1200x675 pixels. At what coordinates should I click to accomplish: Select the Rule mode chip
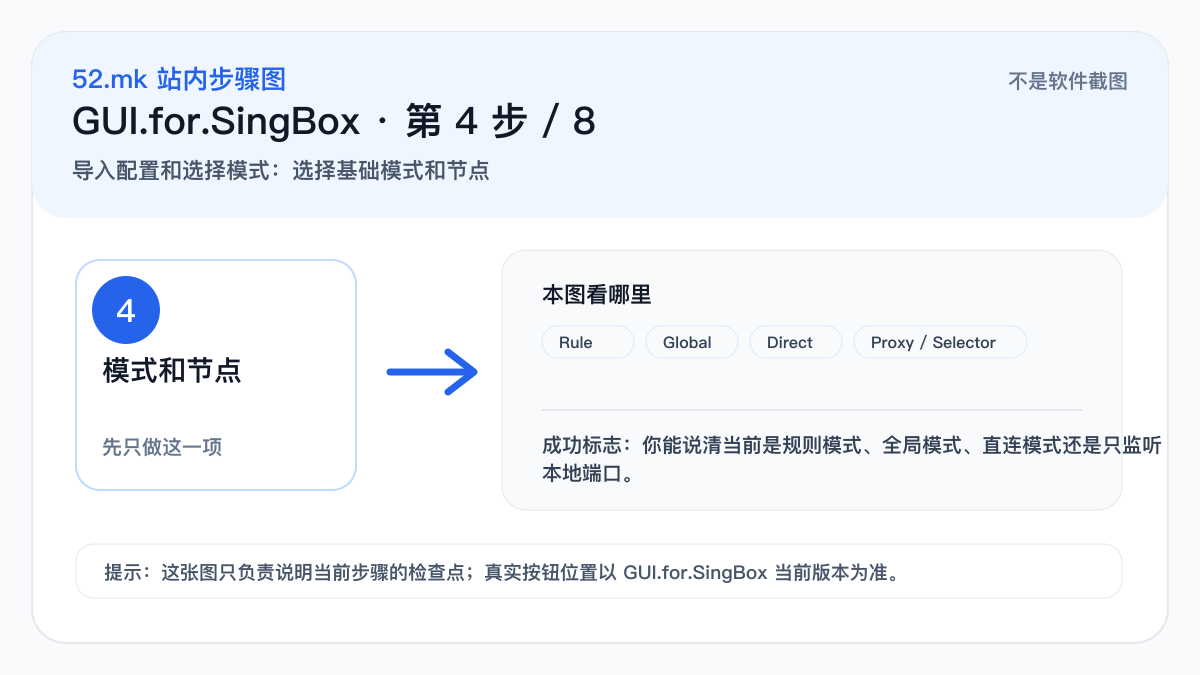coord(588,342)
